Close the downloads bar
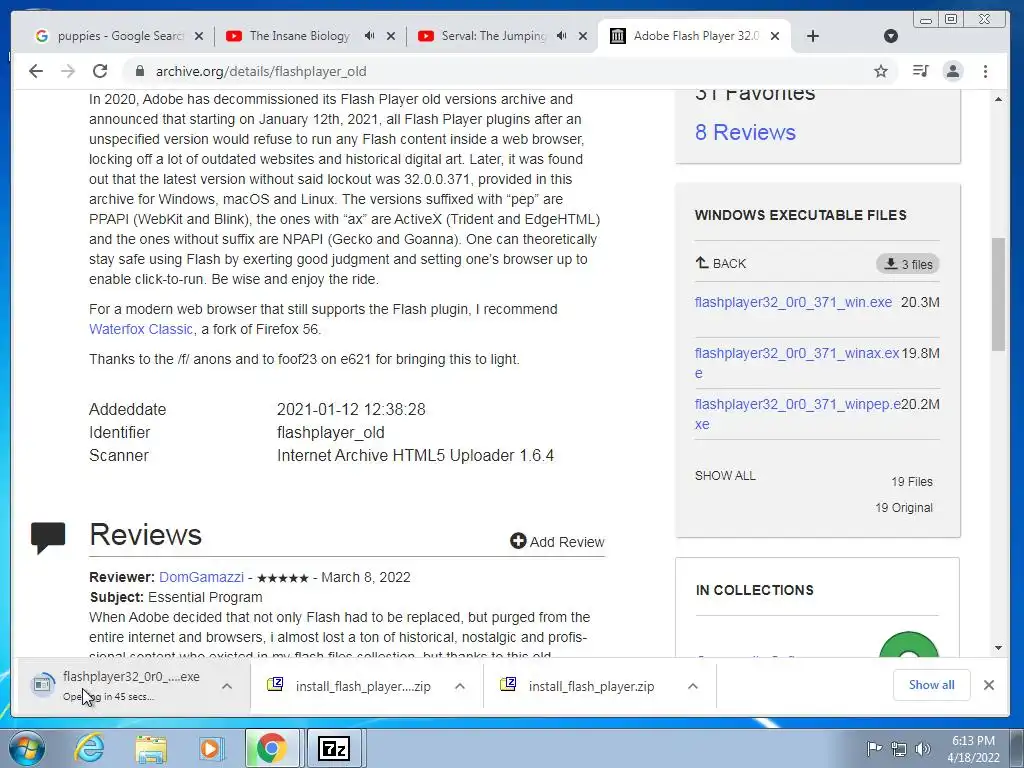 coord(989,684)
